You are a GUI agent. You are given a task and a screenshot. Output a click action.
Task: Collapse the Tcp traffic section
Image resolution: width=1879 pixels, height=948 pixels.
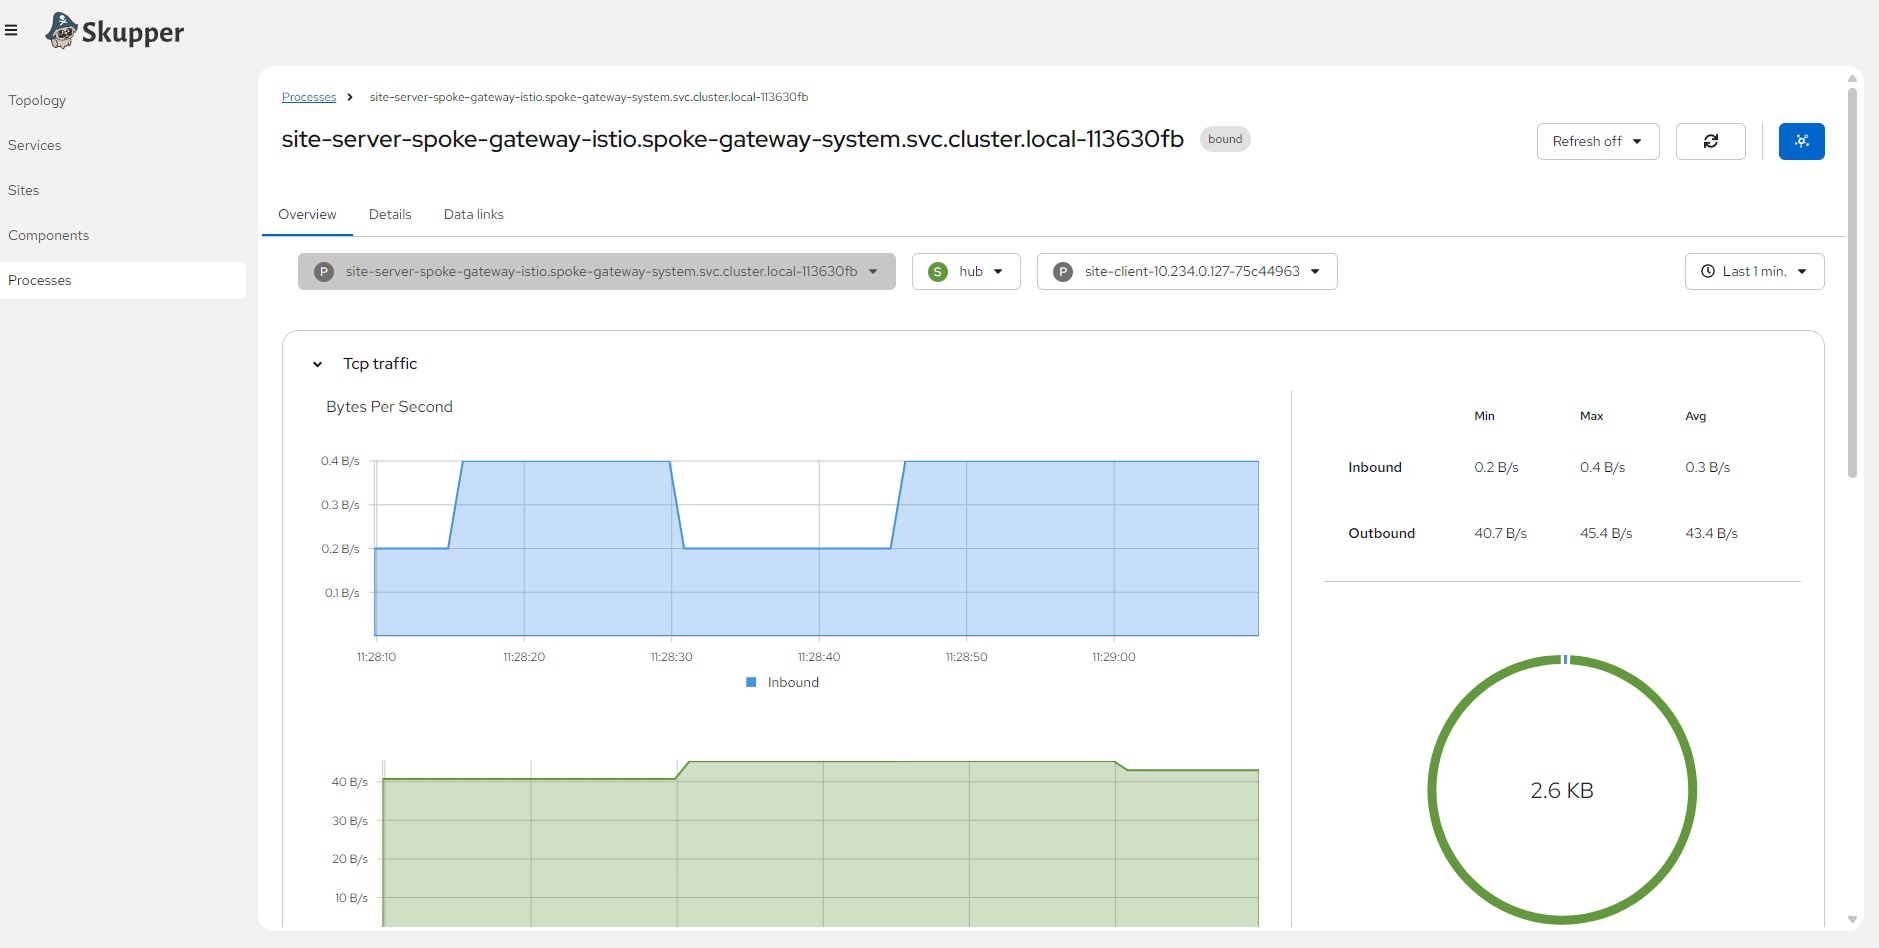(x=317, y=364)
